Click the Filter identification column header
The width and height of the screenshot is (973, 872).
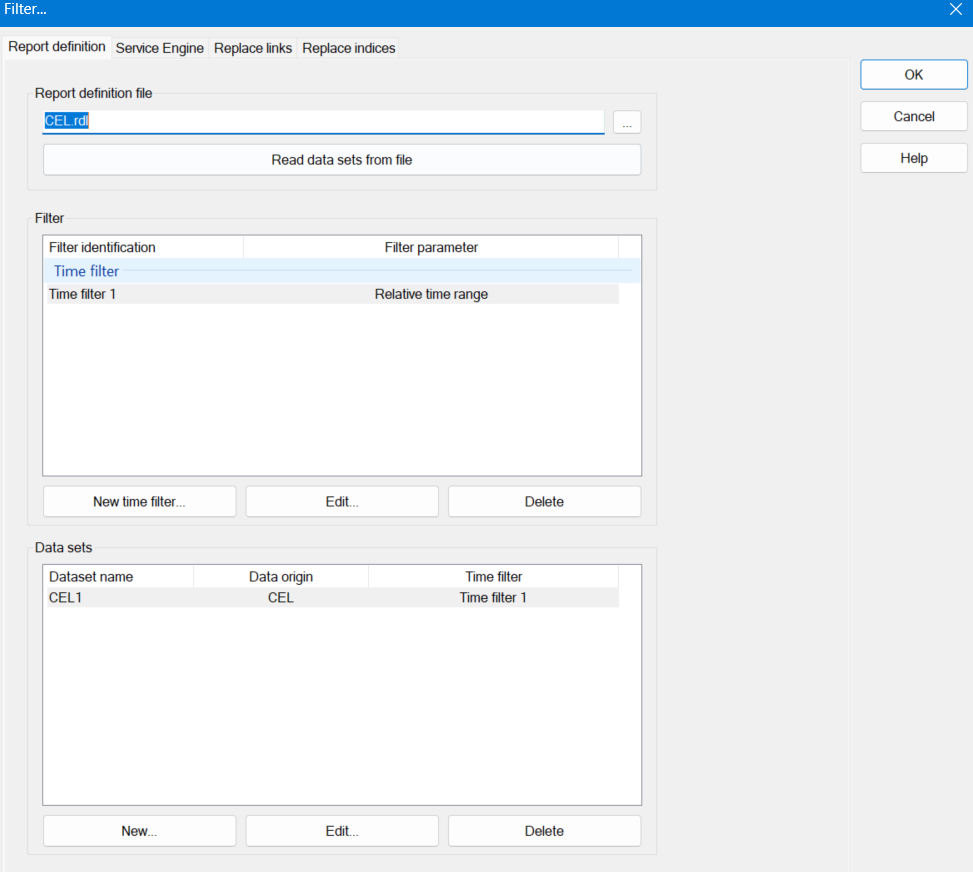[143, 247]
